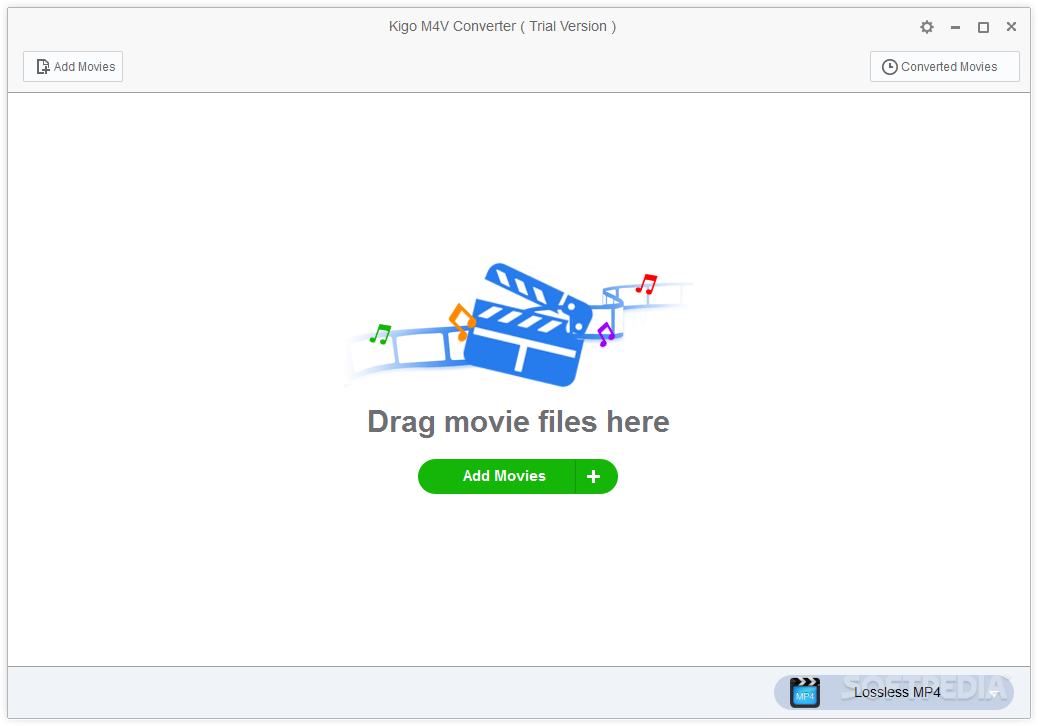Screen dimensions: 1038x726
Task: Maximize the Kigo M4V Converter window
Action: tap(984, 27)
